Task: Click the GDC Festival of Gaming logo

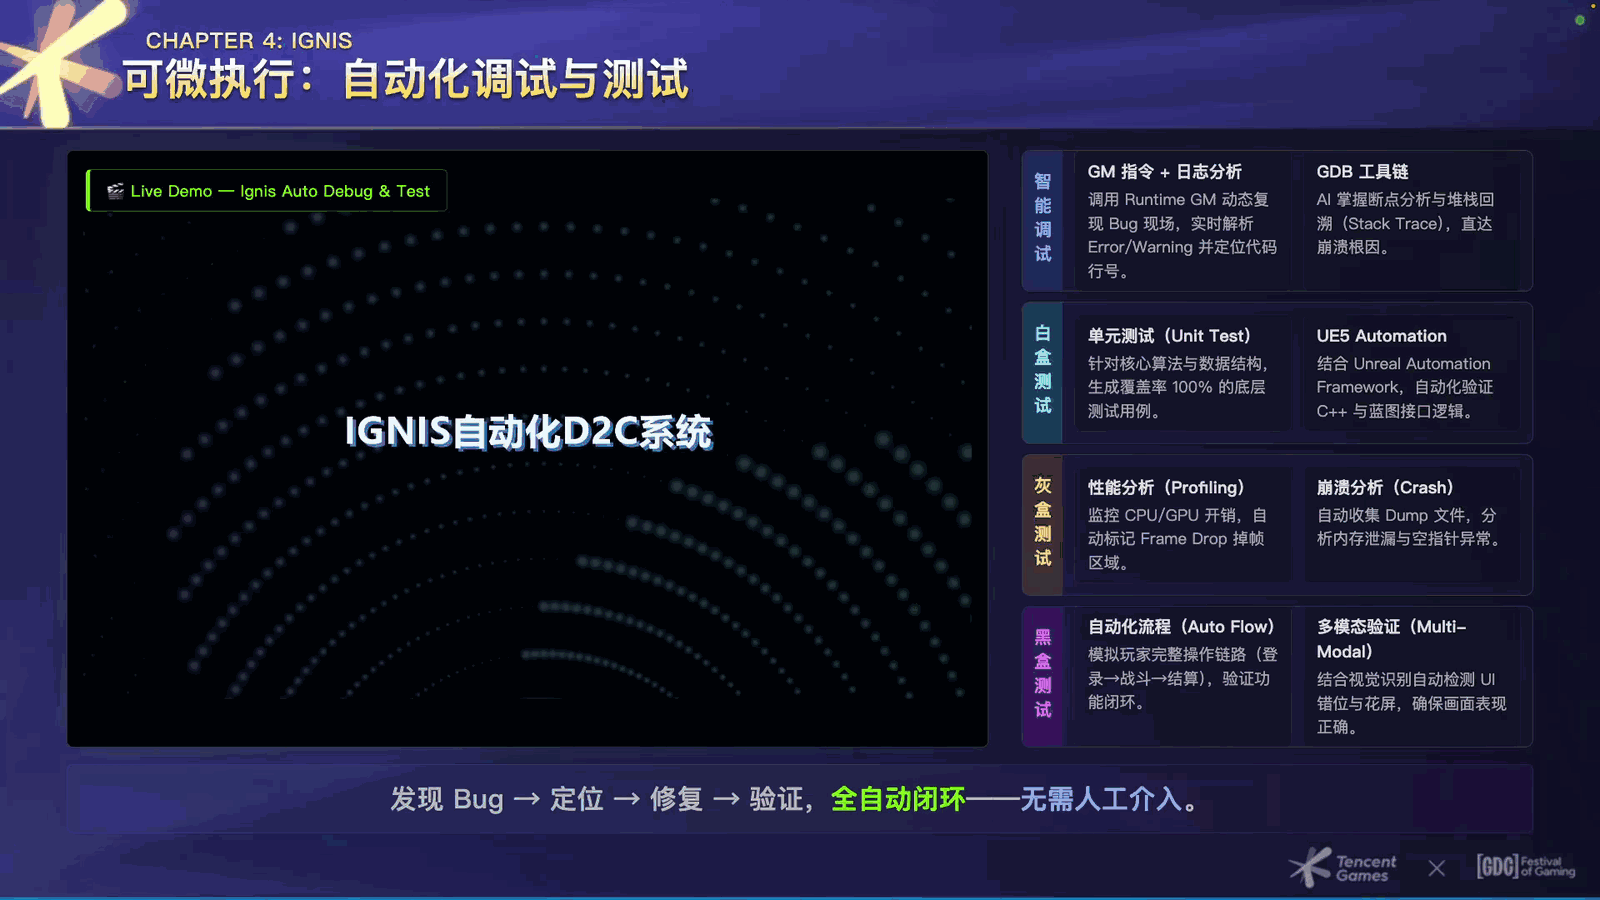Action: (1526, 866)
